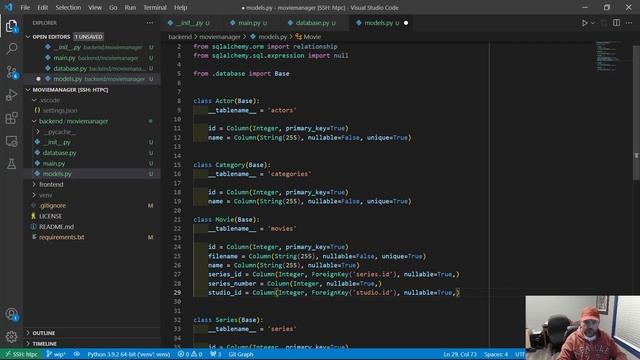Open database.py in the file tree
The height and width of the screenshot is (360, 640).
[60, 153]
